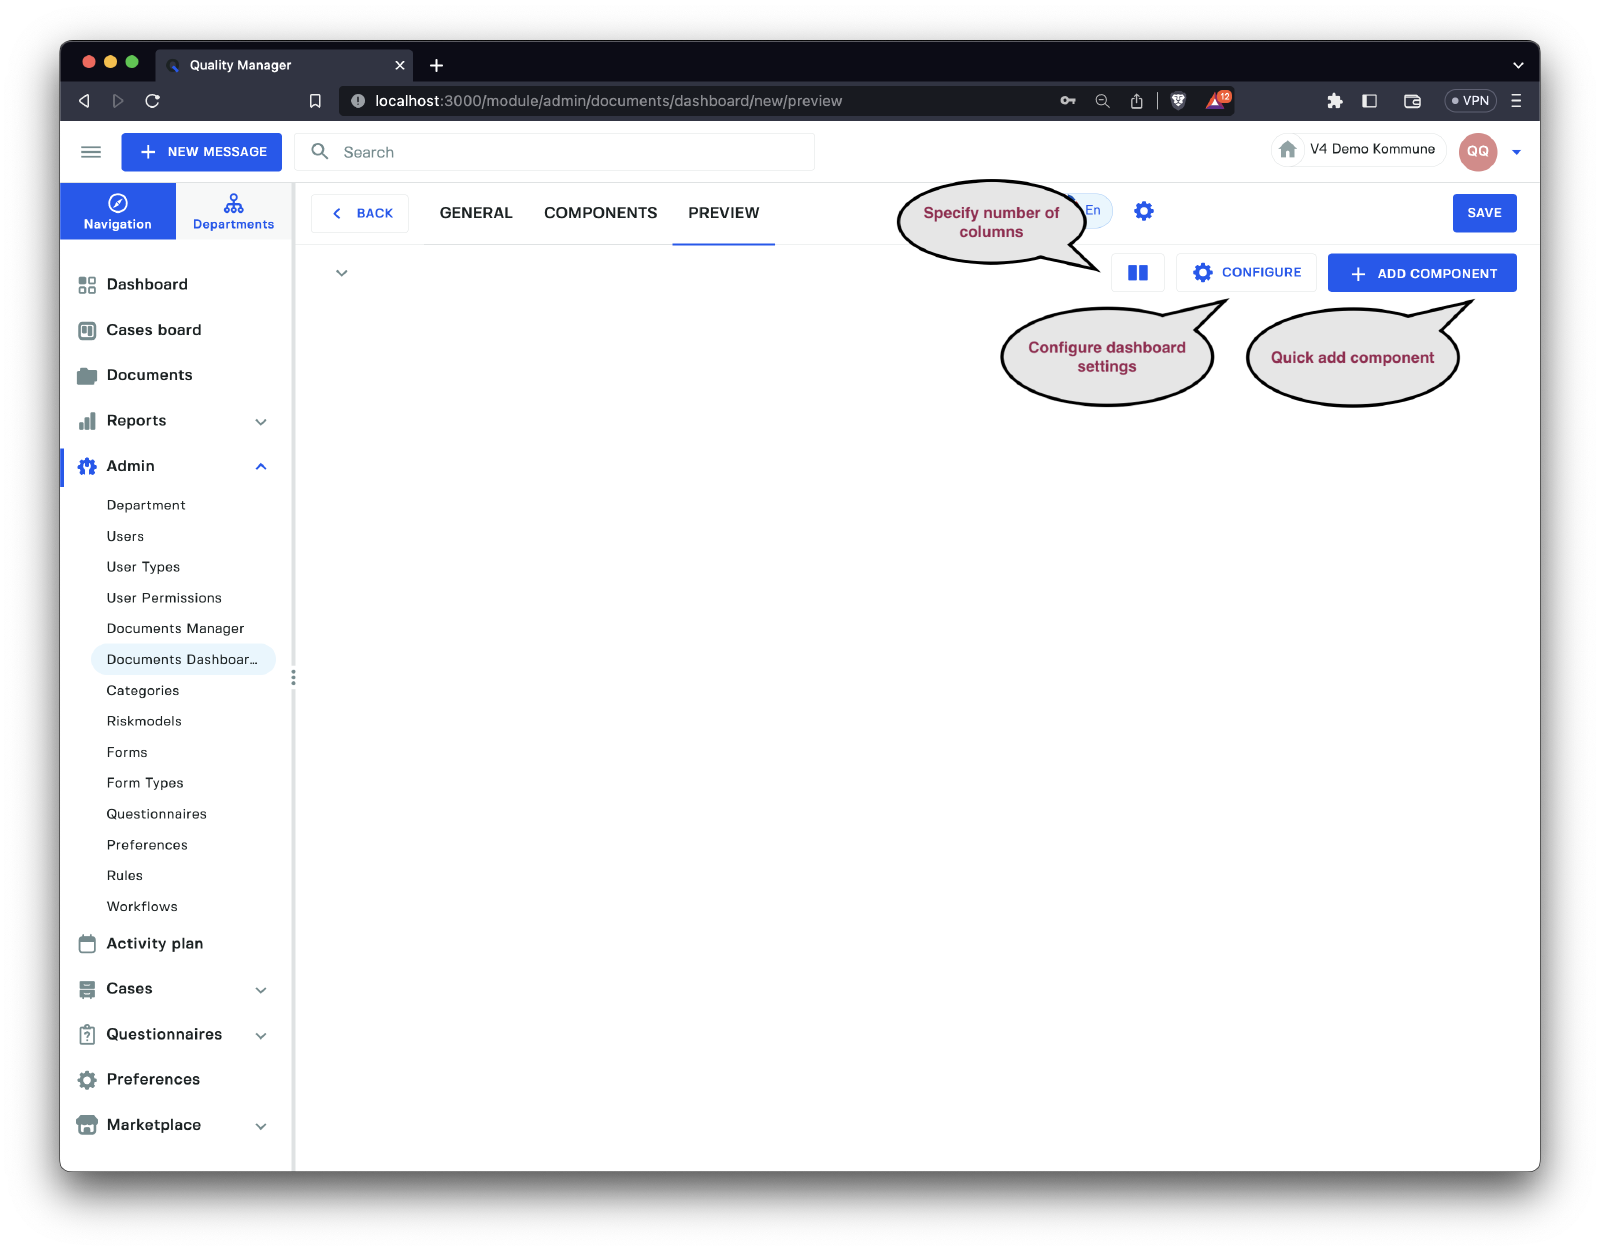The width and height of the screenshot is (1600, 1251).
Task: Expand the Reports menu section
Action: (261, 421)
